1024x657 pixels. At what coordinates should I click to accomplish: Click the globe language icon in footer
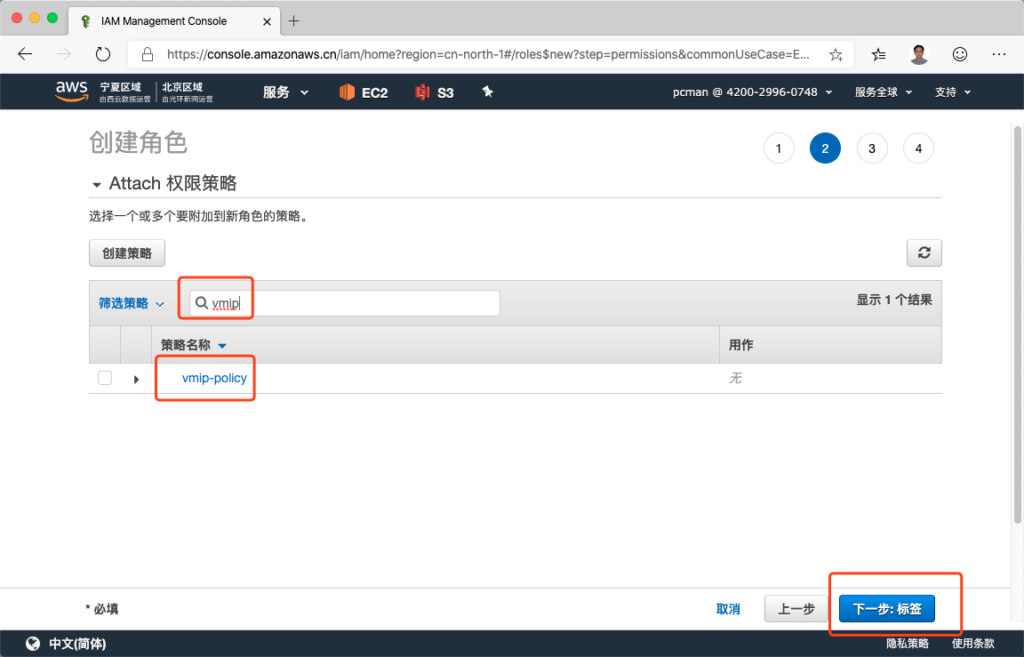33,643
